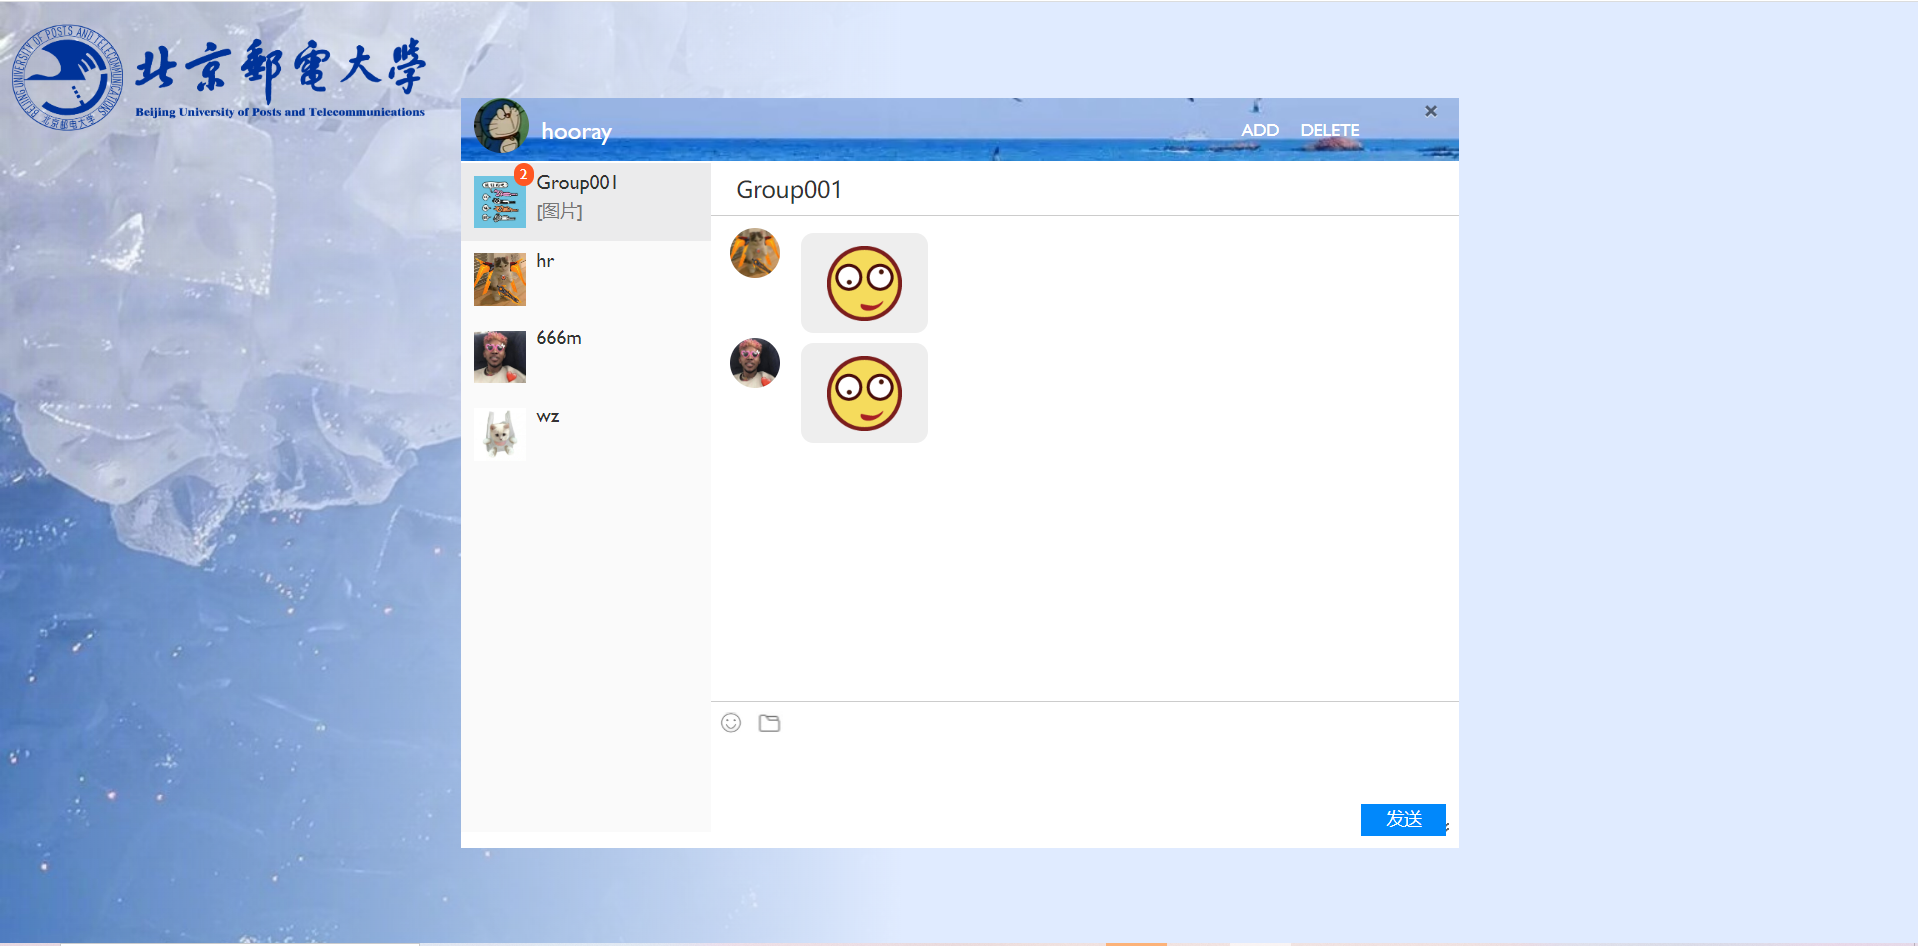Click the Group001 group avatar icon
1918x946 pixels.
coord(499,202)
